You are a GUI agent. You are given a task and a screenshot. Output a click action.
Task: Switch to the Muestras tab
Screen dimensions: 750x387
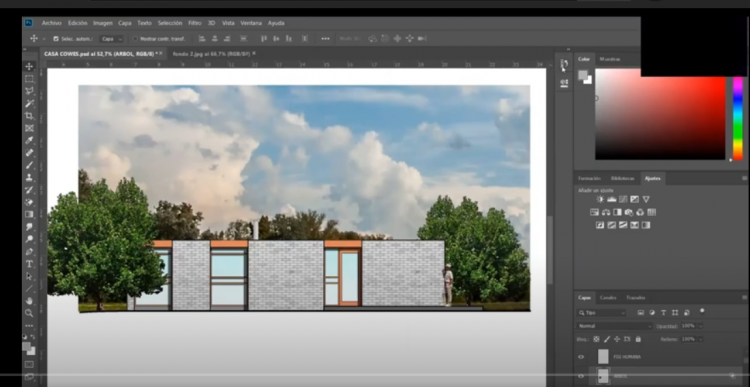click(x=610, y=59)
